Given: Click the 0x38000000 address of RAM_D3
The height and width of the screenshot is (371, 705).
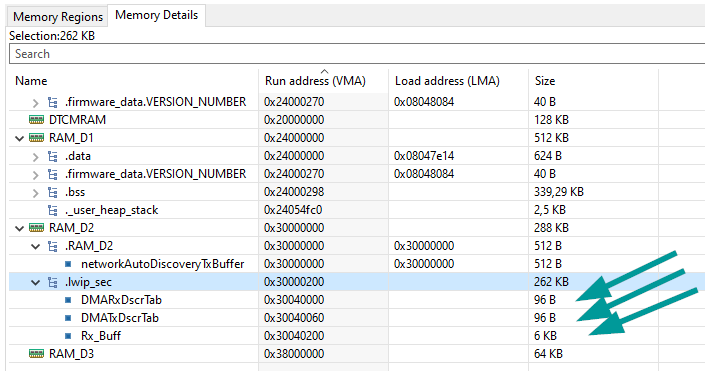Looking at the screenshot, I should click(294, 354).
